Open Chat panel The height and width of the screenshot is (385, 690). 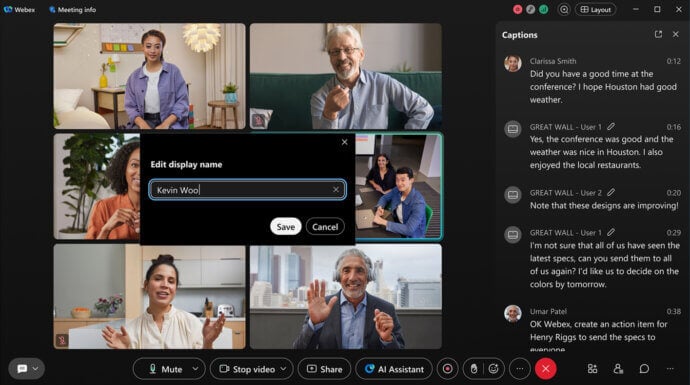pyautogui.click(x=644, y=369)
